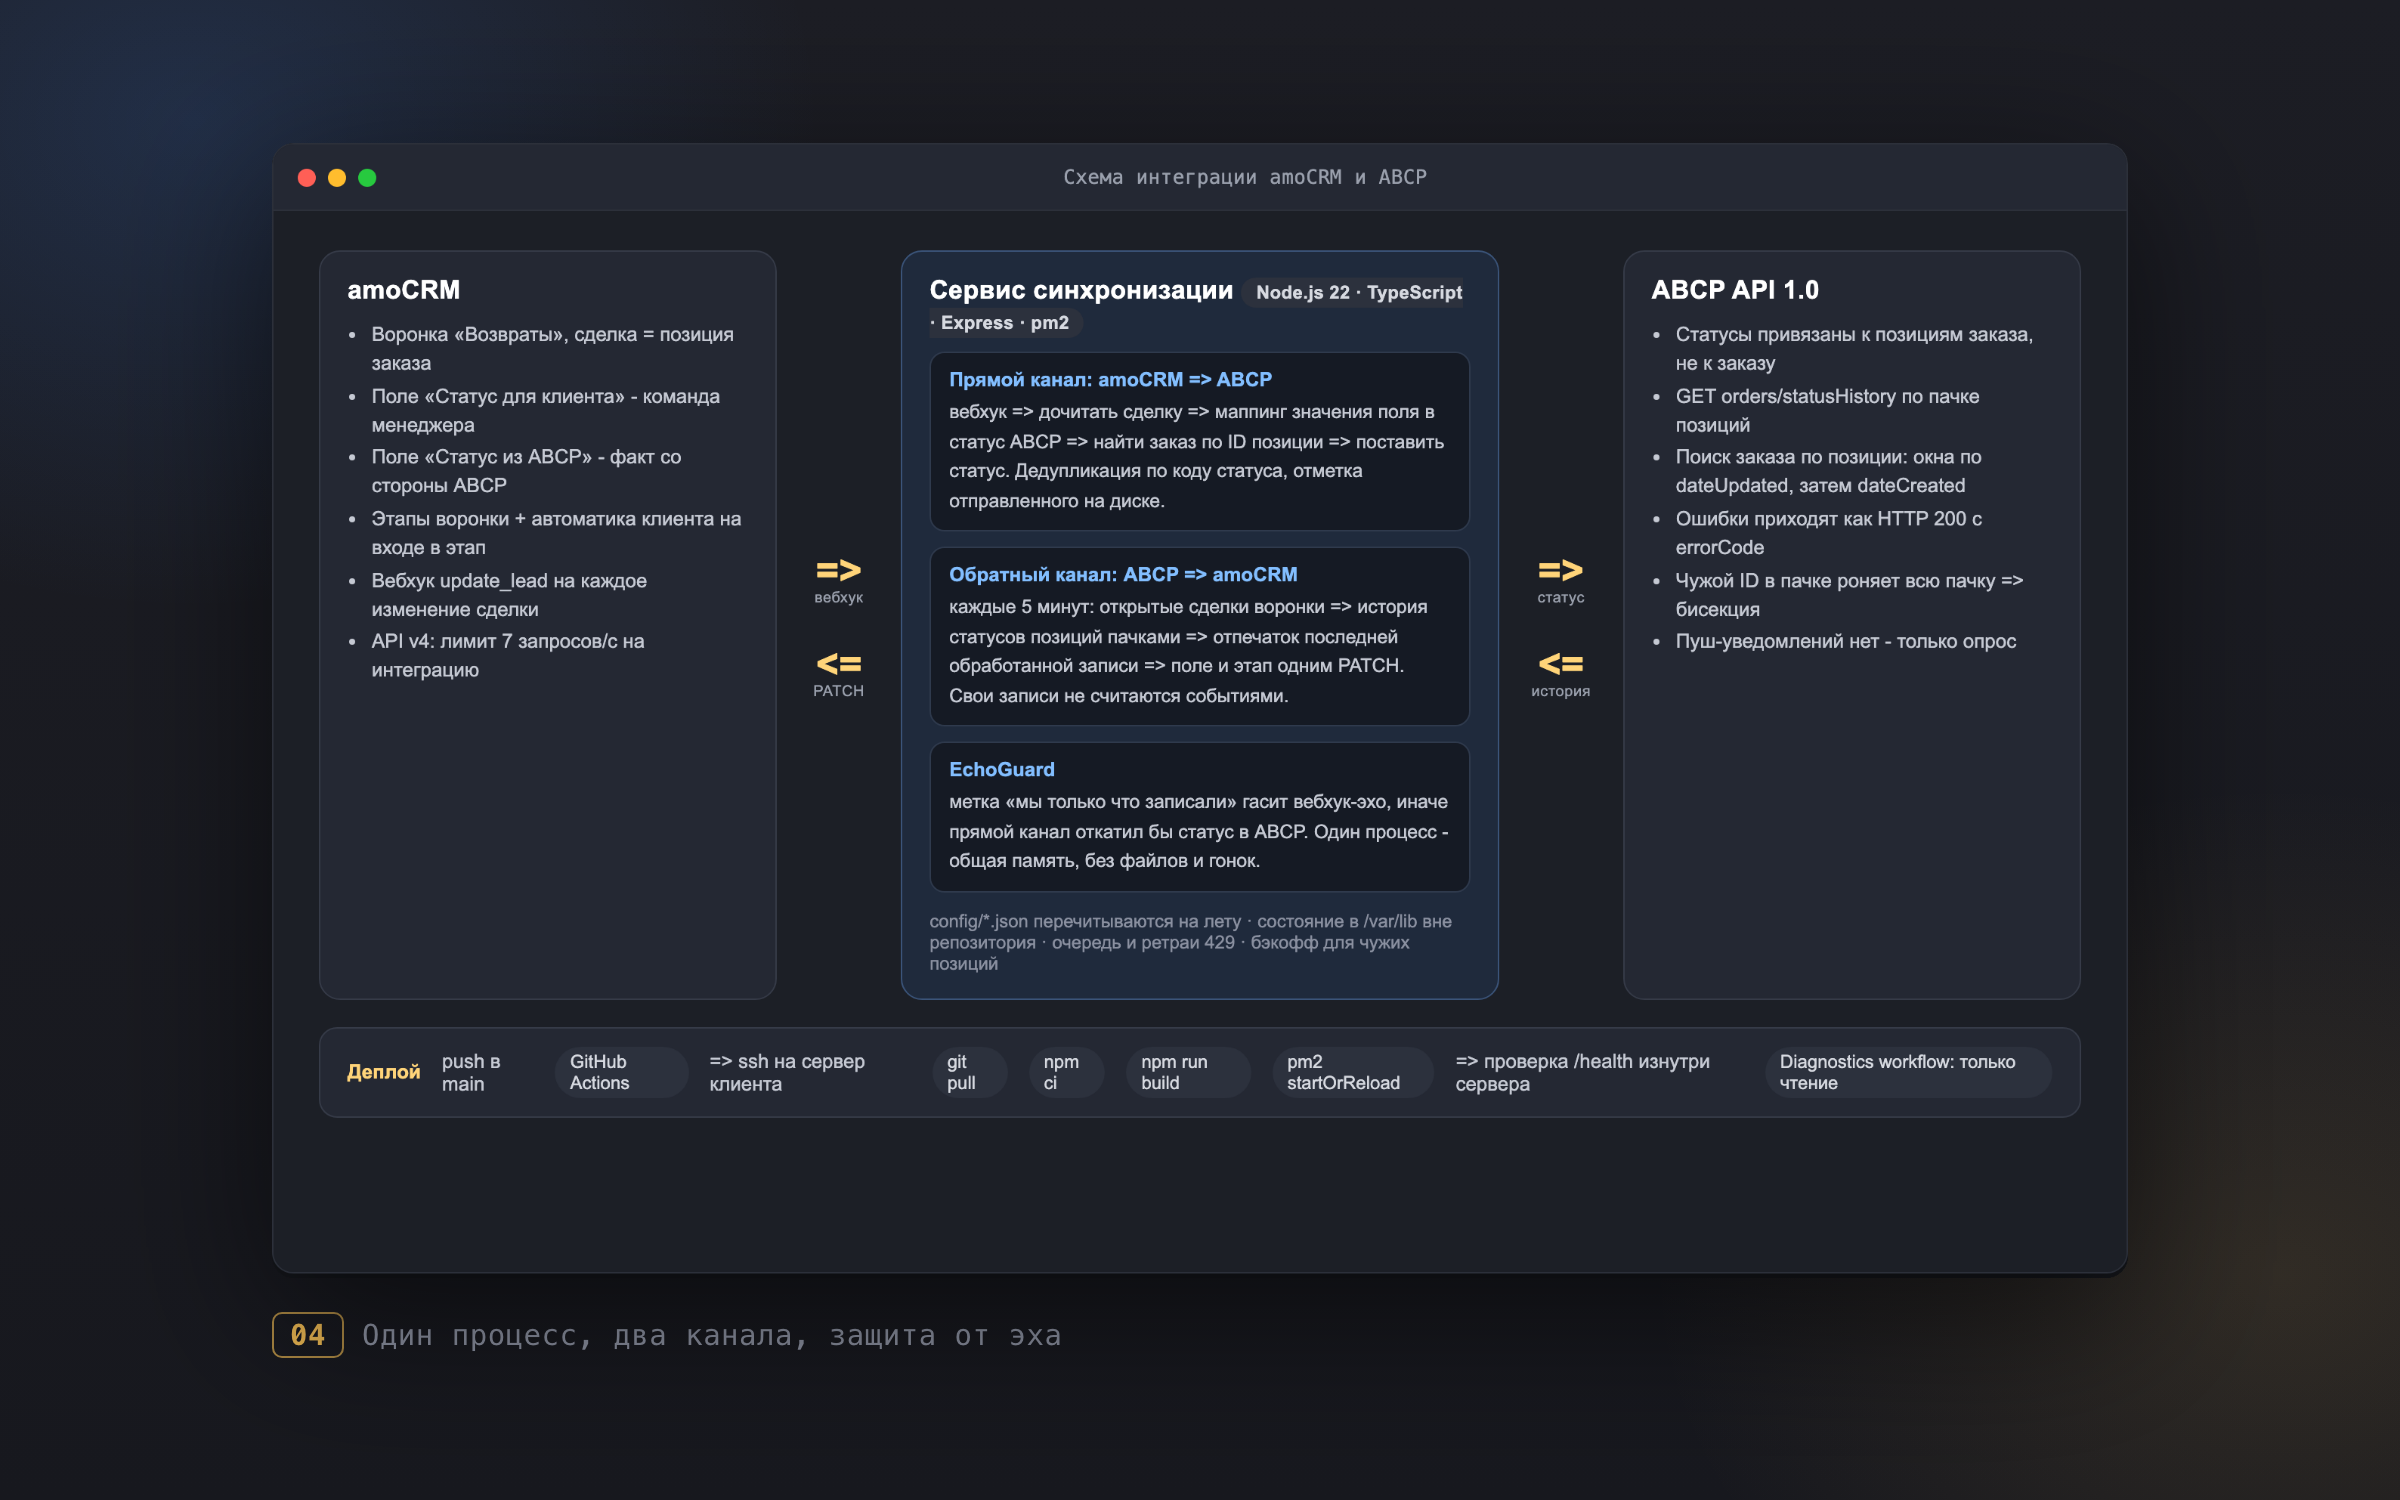The height and width of the screenshot is (1500, 2400).
Task: Select the bullet about «Статус из ABCP» field
Action: [x=526, y=471]
